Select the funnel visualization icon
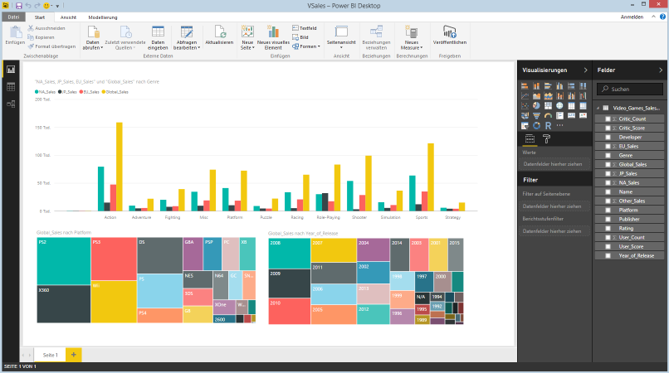The image size is (669, 373). (x=536, y=116)
